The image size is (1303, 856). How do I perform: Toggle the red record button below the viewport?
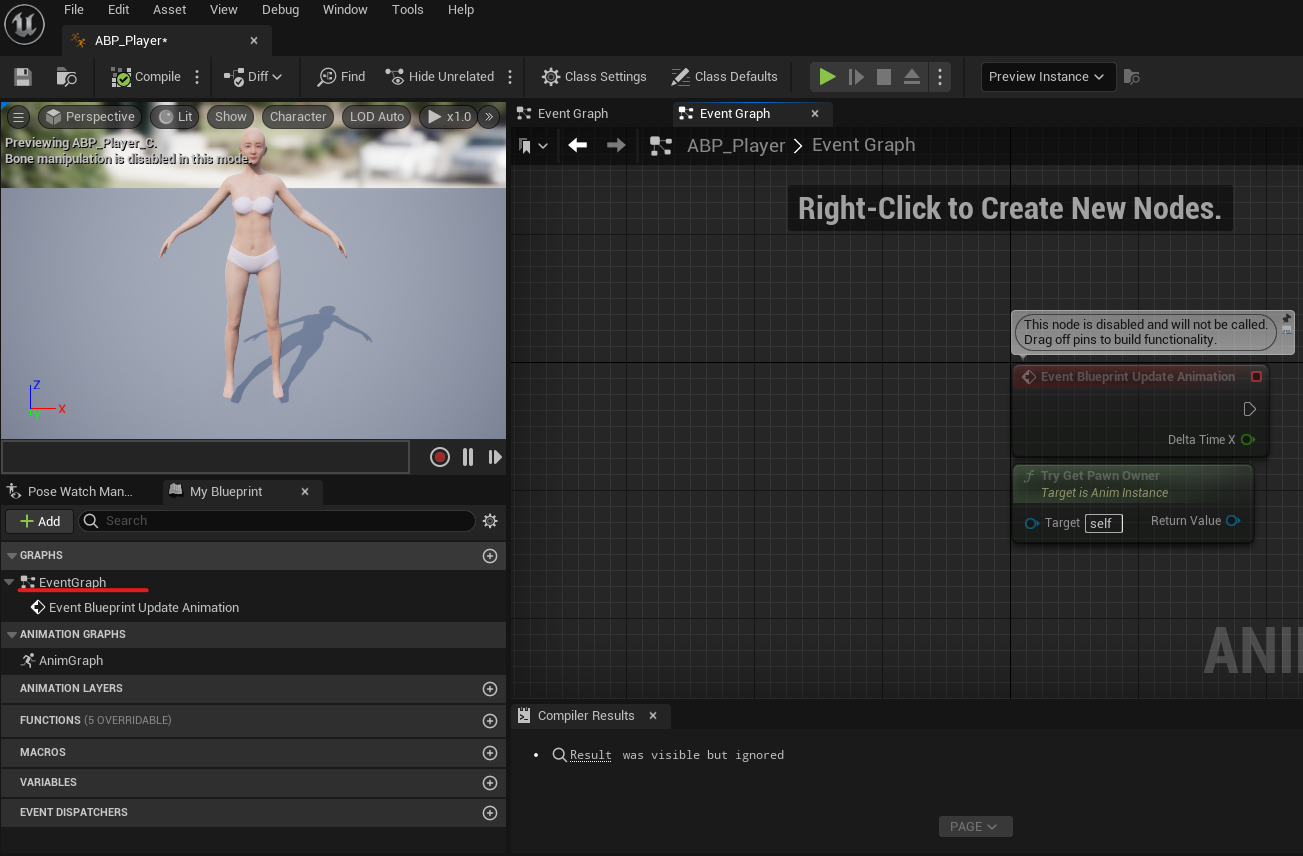tap(440, 457)
